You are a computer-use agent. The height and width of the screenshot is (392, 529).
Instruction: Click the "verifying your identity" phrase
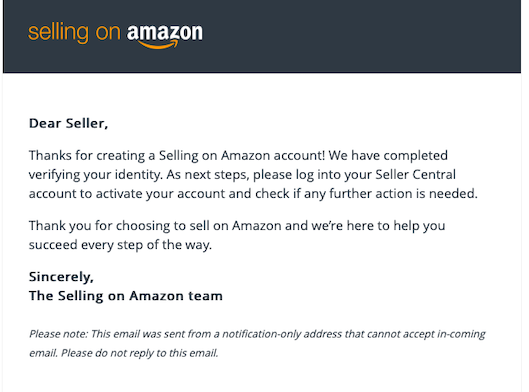coord(95,175)
